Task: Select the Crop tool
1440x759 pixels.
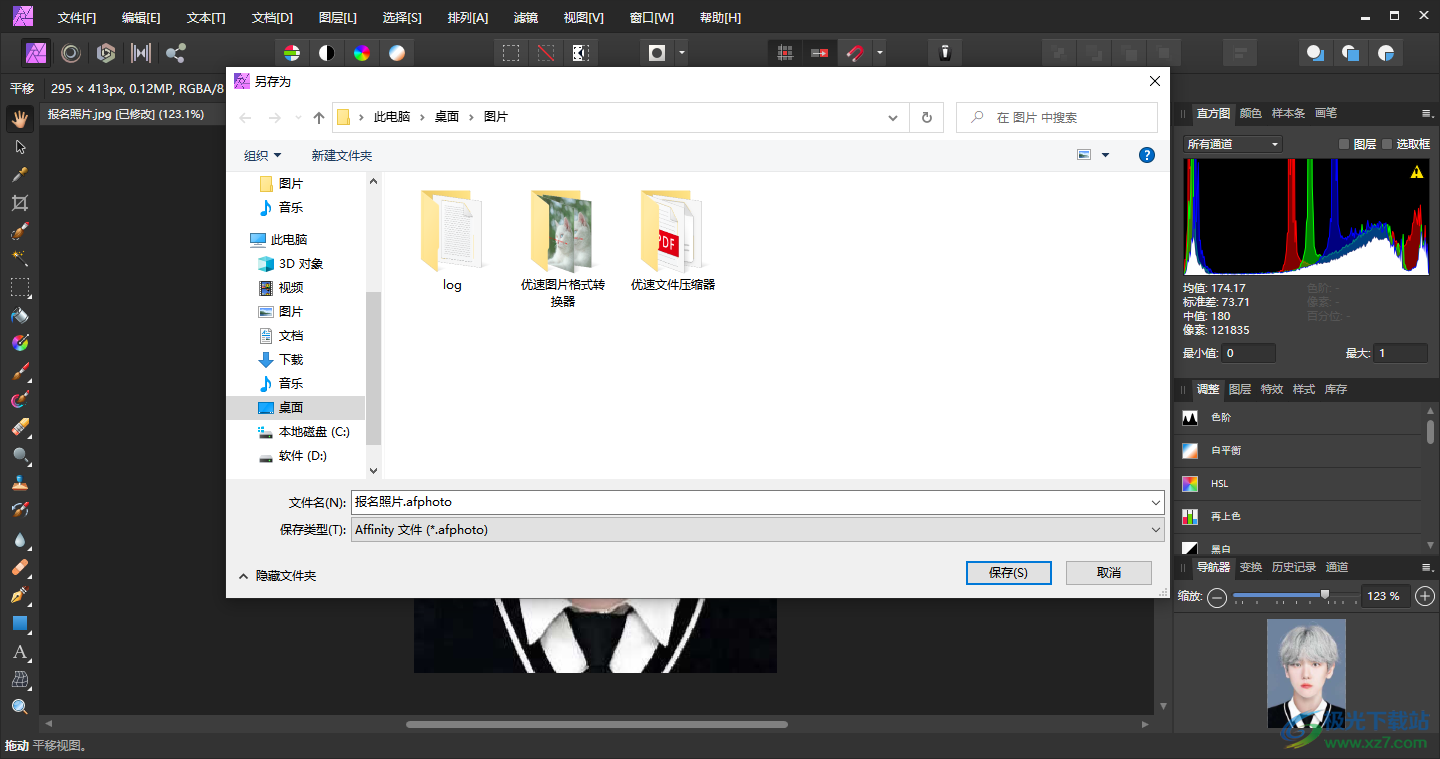Action: tap(19, 203)
